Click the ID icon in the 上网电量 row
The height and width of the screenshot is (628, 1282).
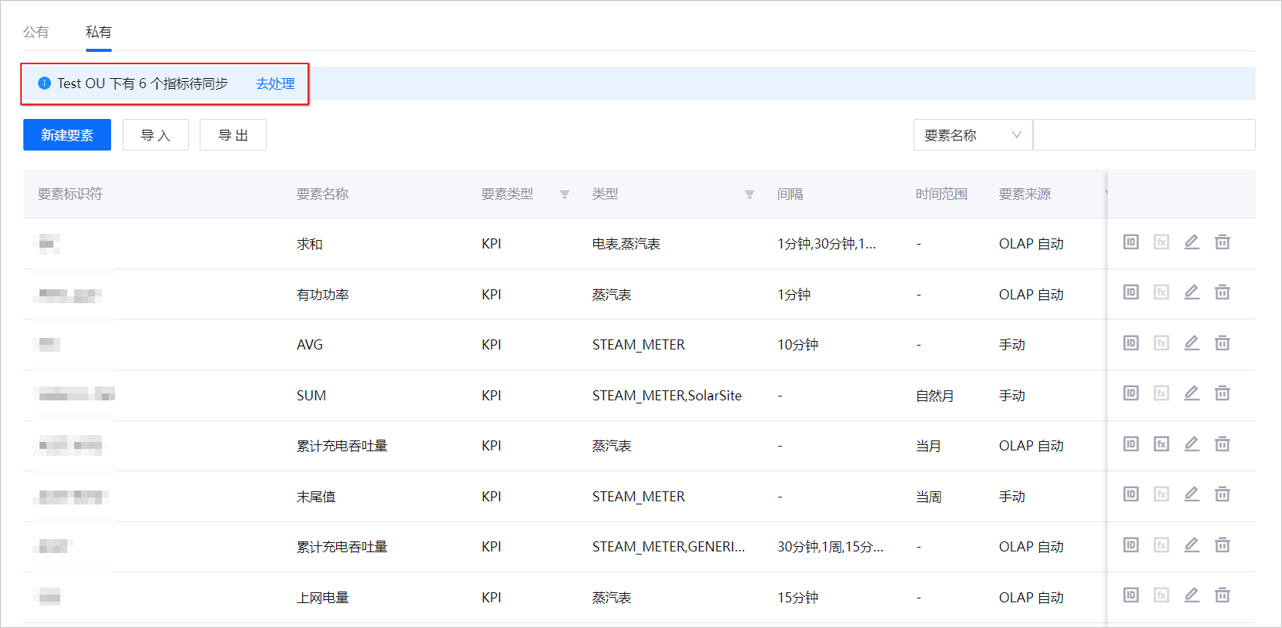pyautogui.click(x=1131, y=596)
